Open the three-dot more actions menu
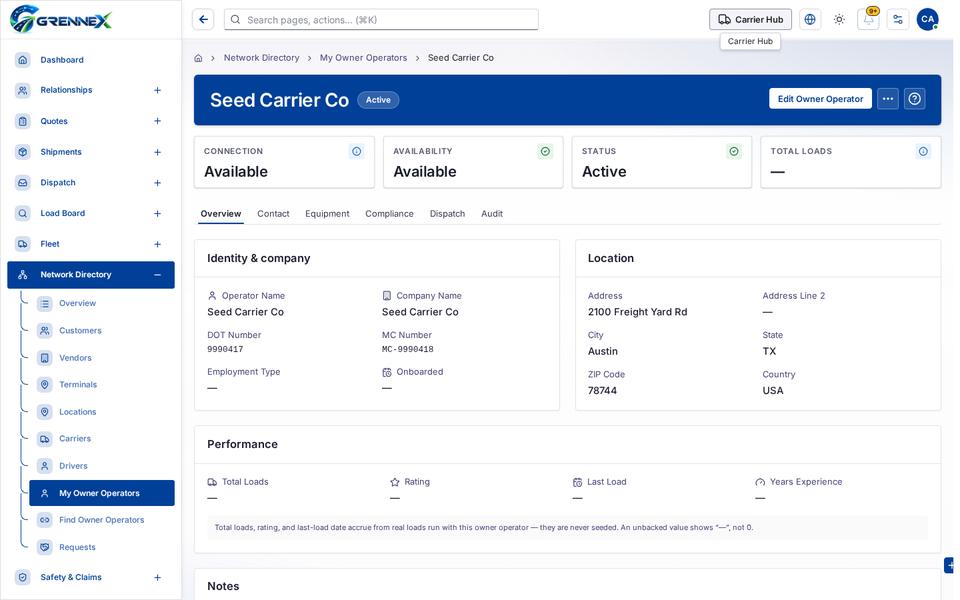960x600 pixels. pos(887,99)
